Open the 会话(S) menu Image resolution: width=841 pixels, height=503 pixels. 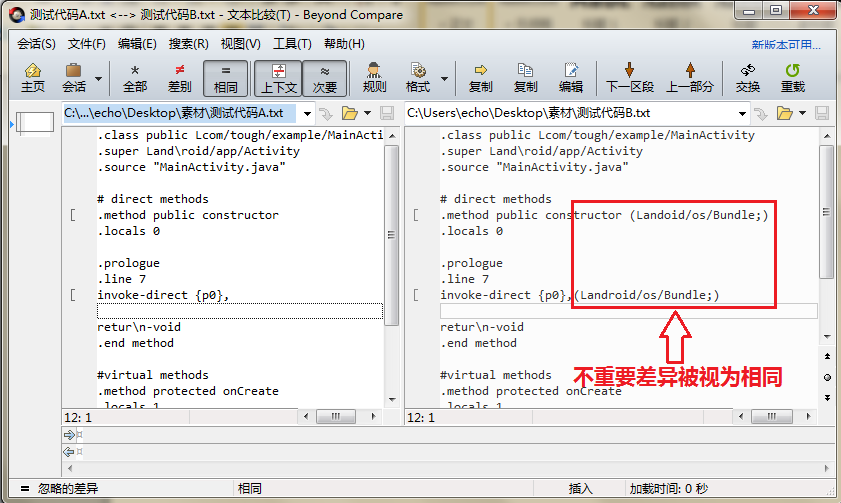36,44
